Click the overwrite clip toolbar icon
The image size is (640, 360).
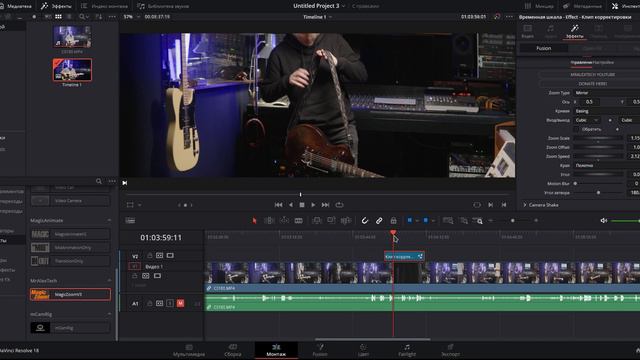click(331, 220)
